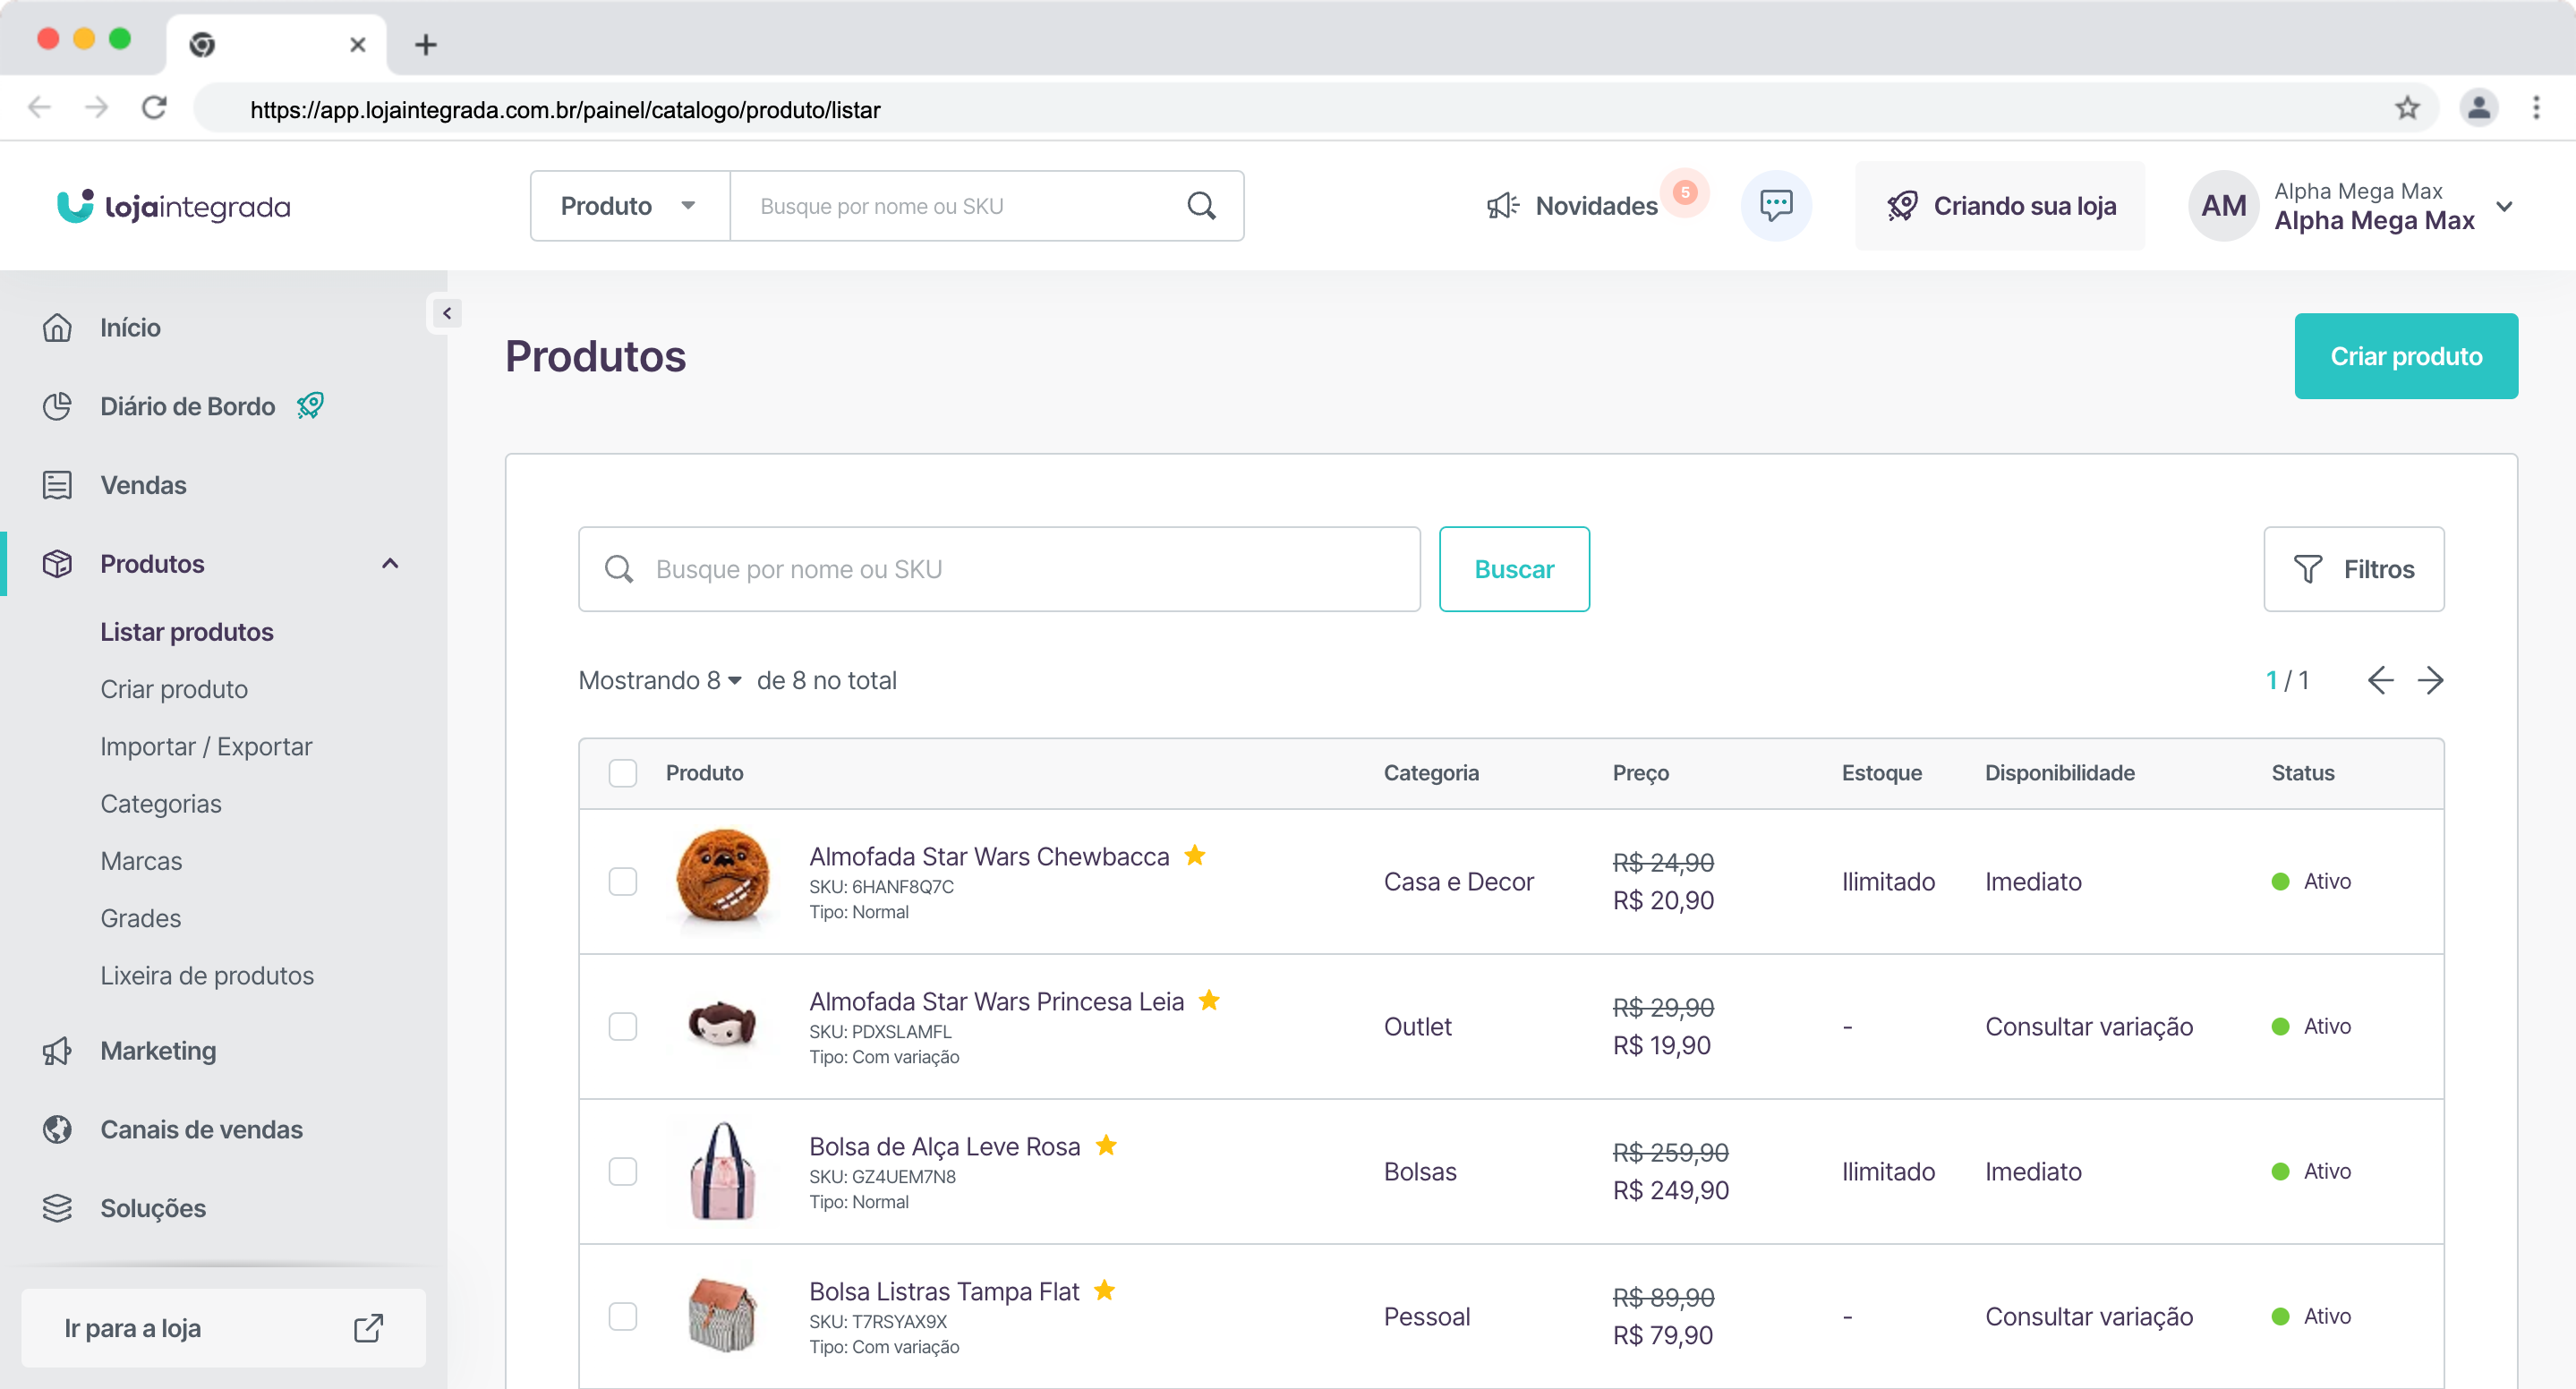Go to Marketing menu section

[x=158, y=1051]
